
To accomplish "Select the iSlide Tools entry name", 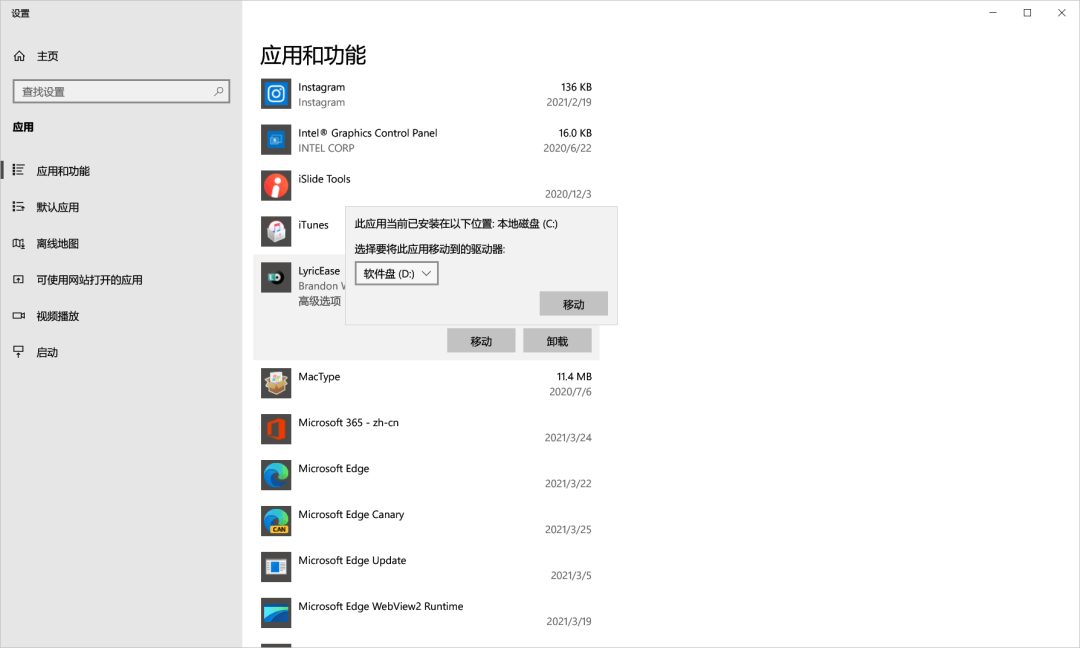I will (x=324, y=178).
